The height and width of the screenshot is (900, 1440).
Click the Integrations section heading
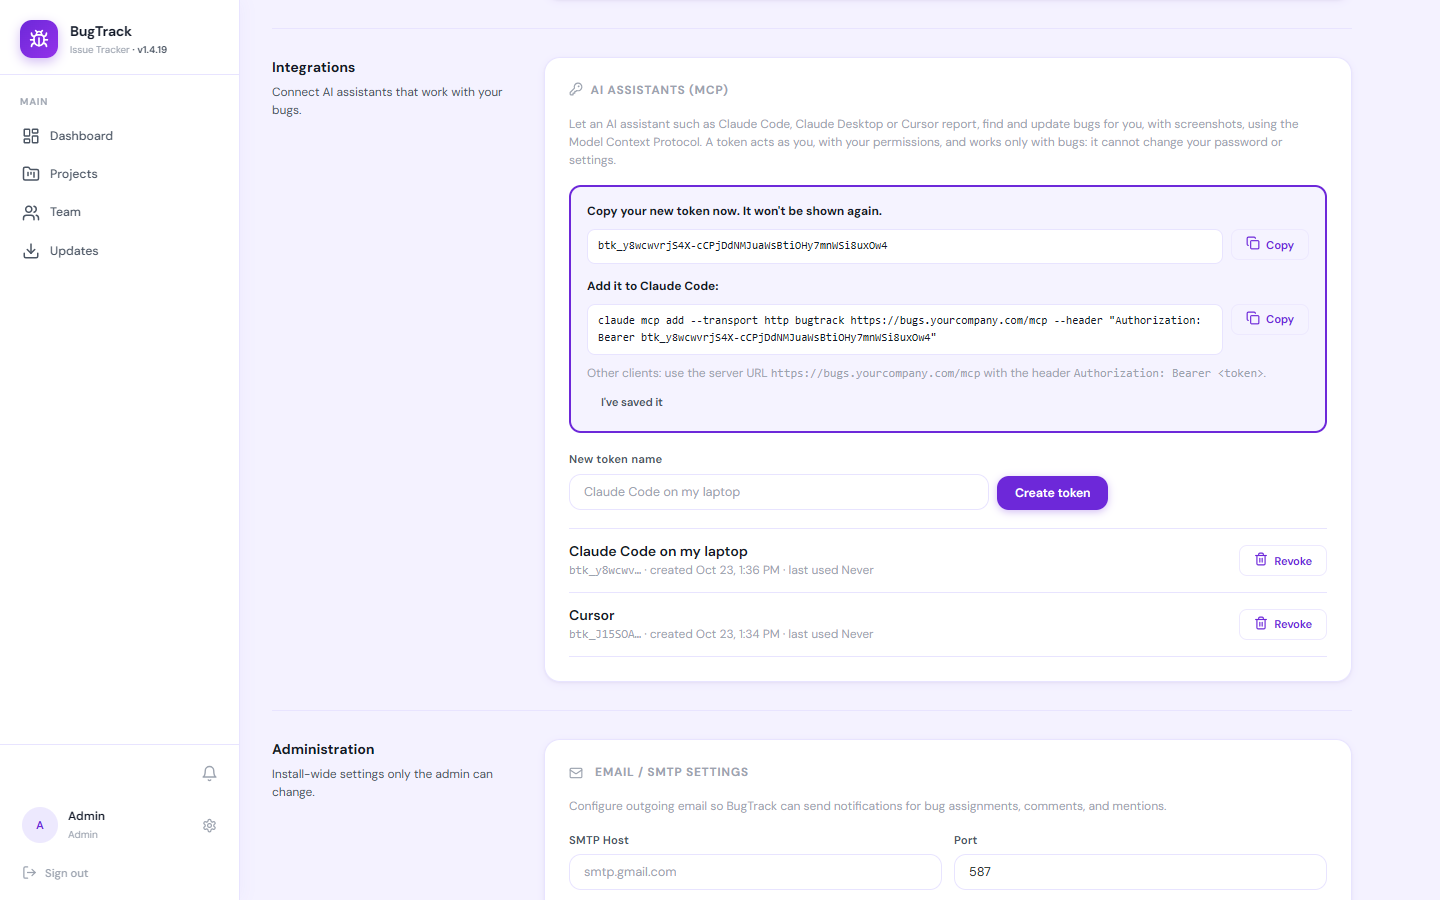tap(313, 67)
